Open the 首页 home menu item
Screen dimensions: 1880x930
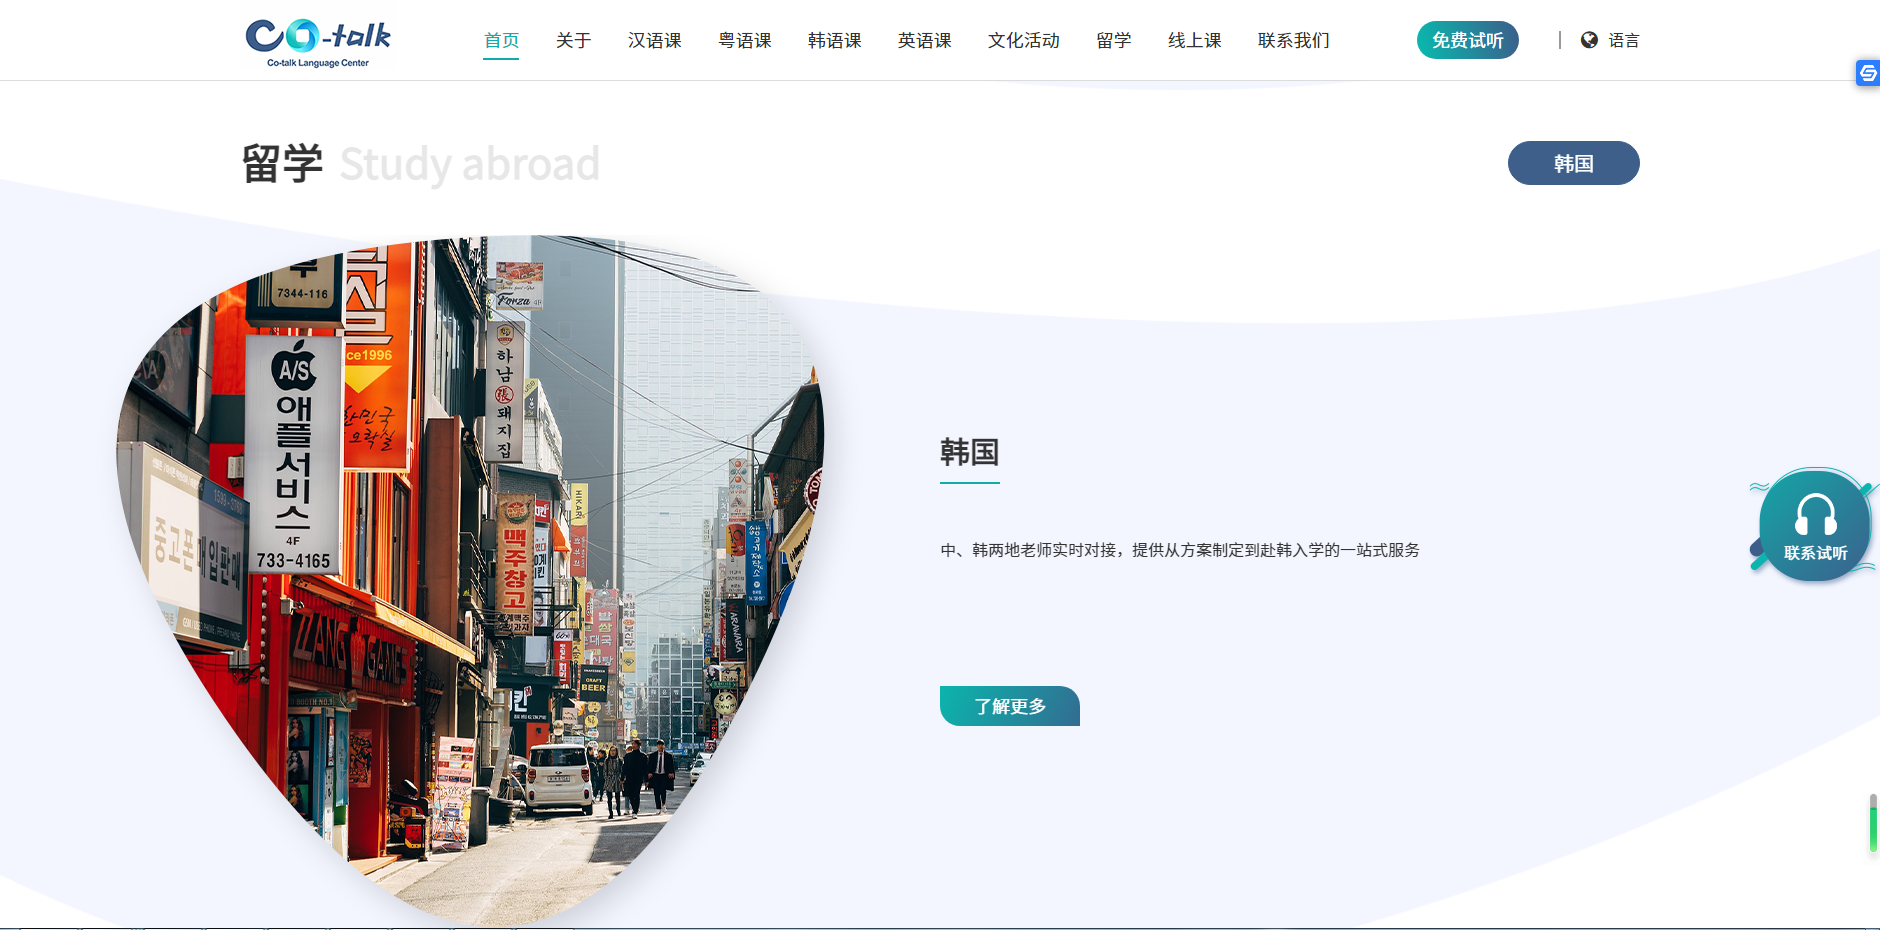click(501, 41)
